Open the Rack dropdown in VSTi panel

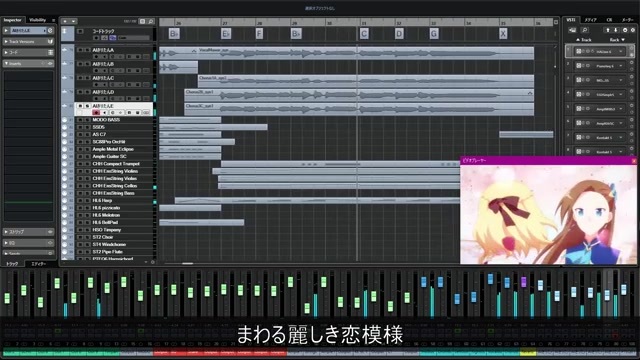pyautogui.click(x=617, y=40)
